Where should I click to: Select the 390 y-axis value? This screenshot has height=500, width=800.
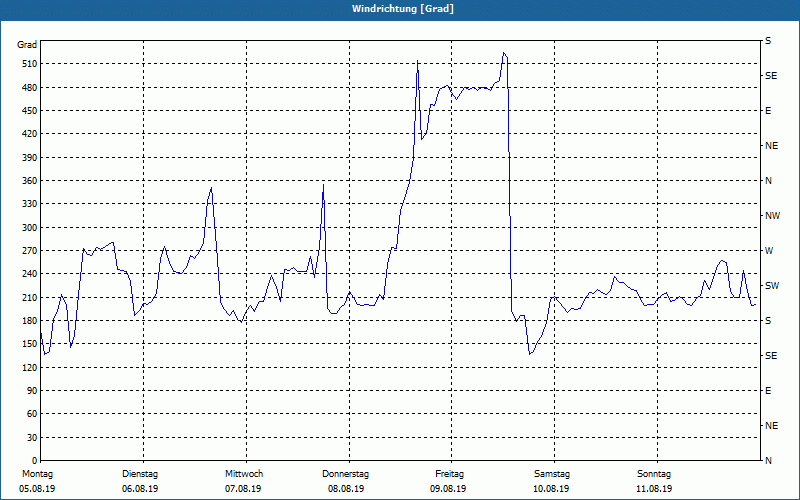pyautogui.click(x=30, y=158)
